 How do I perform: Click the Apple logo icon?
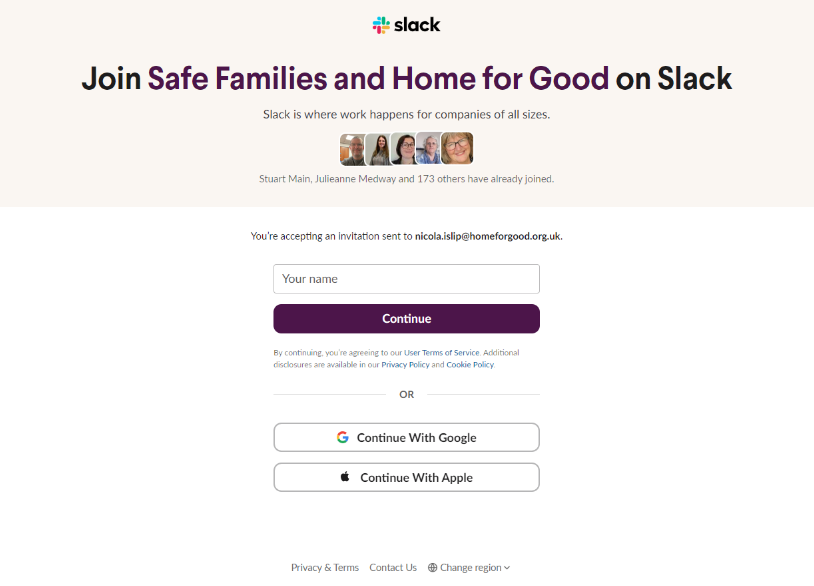(346, 477)
